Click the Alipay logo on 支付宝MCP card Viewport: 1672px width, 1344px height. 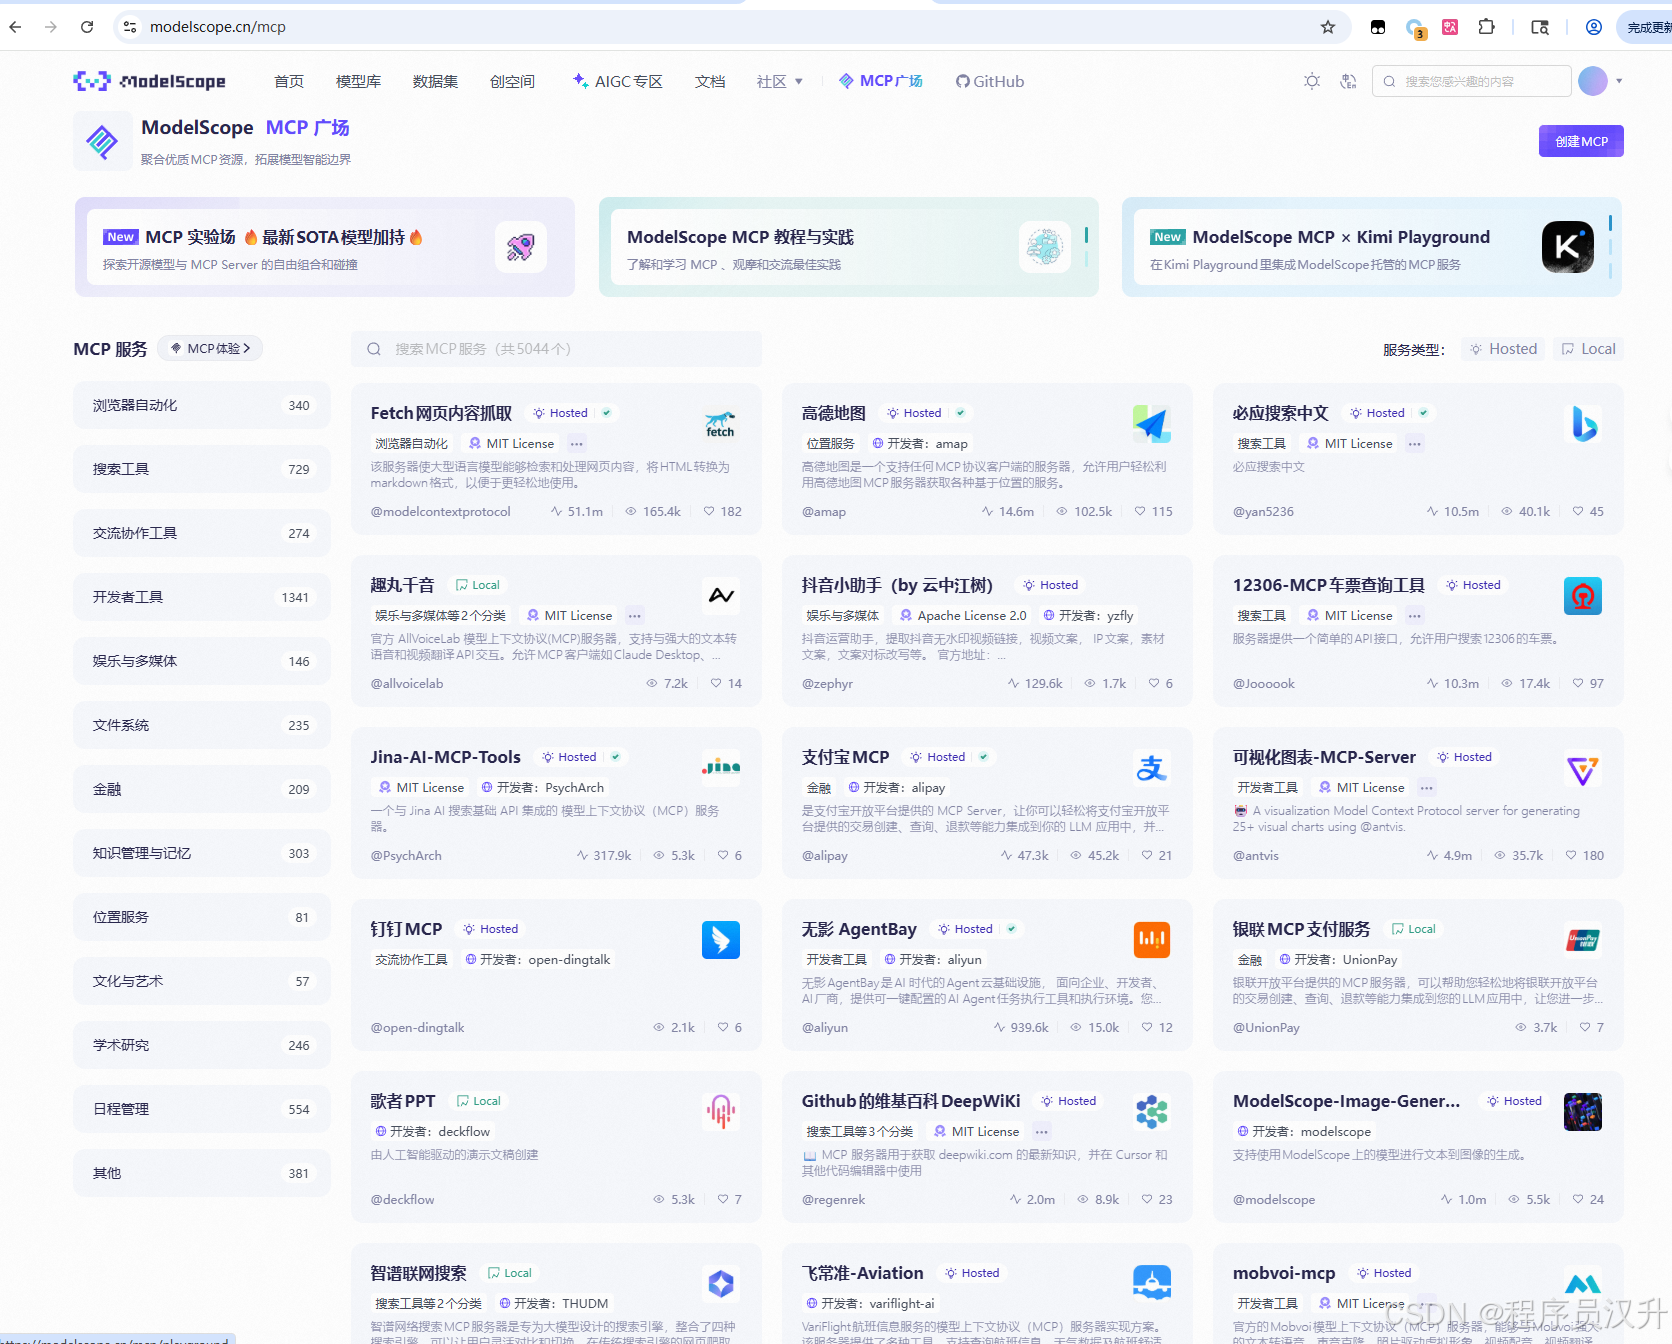tap(1152, 768)
